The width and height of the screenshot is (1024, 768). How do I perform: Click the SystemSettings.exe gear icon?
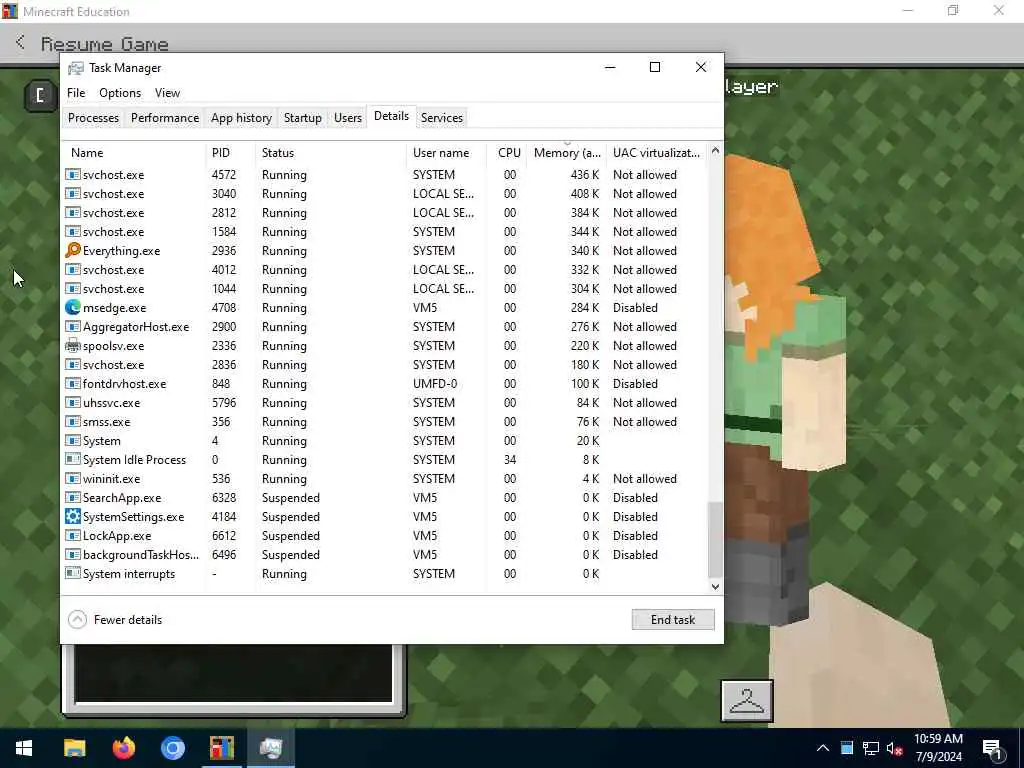(x=73, y=517)
